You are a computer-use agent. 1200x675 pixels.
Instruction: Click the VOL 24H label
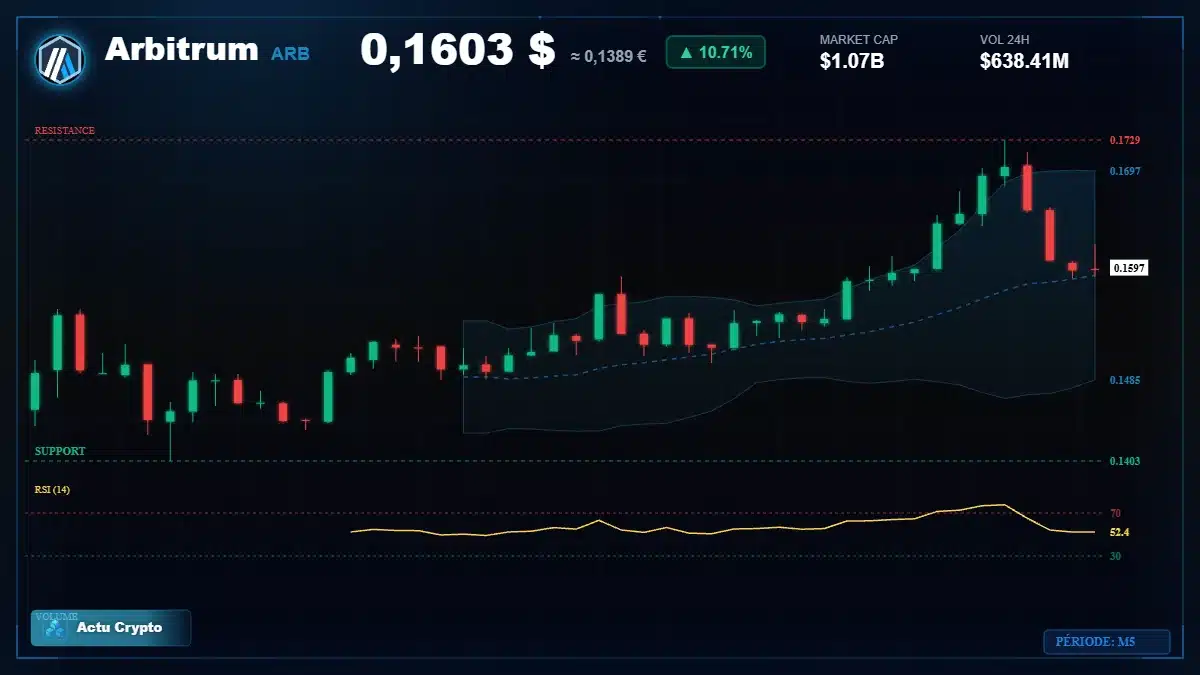point(1004,40)
